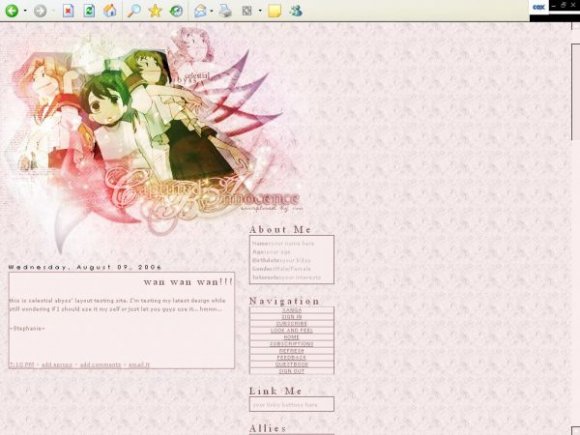Viewport: 580px width, 435px height.
Task: Open the LOOK AND FEEL link
Action: (291, 330)
